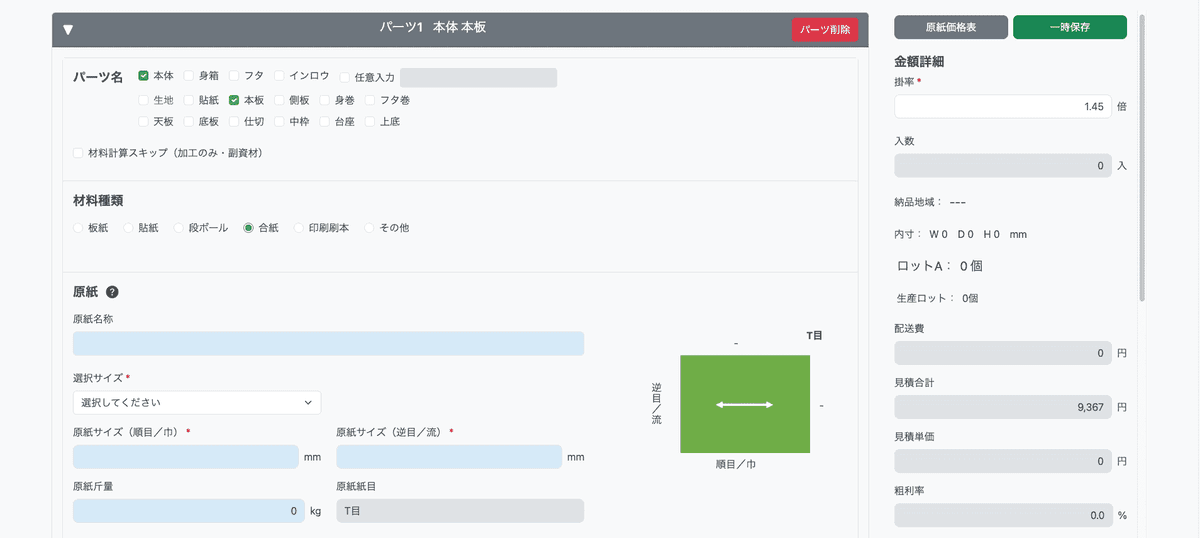
Task: Click the 金額詳細 heading
Action: 920,61
